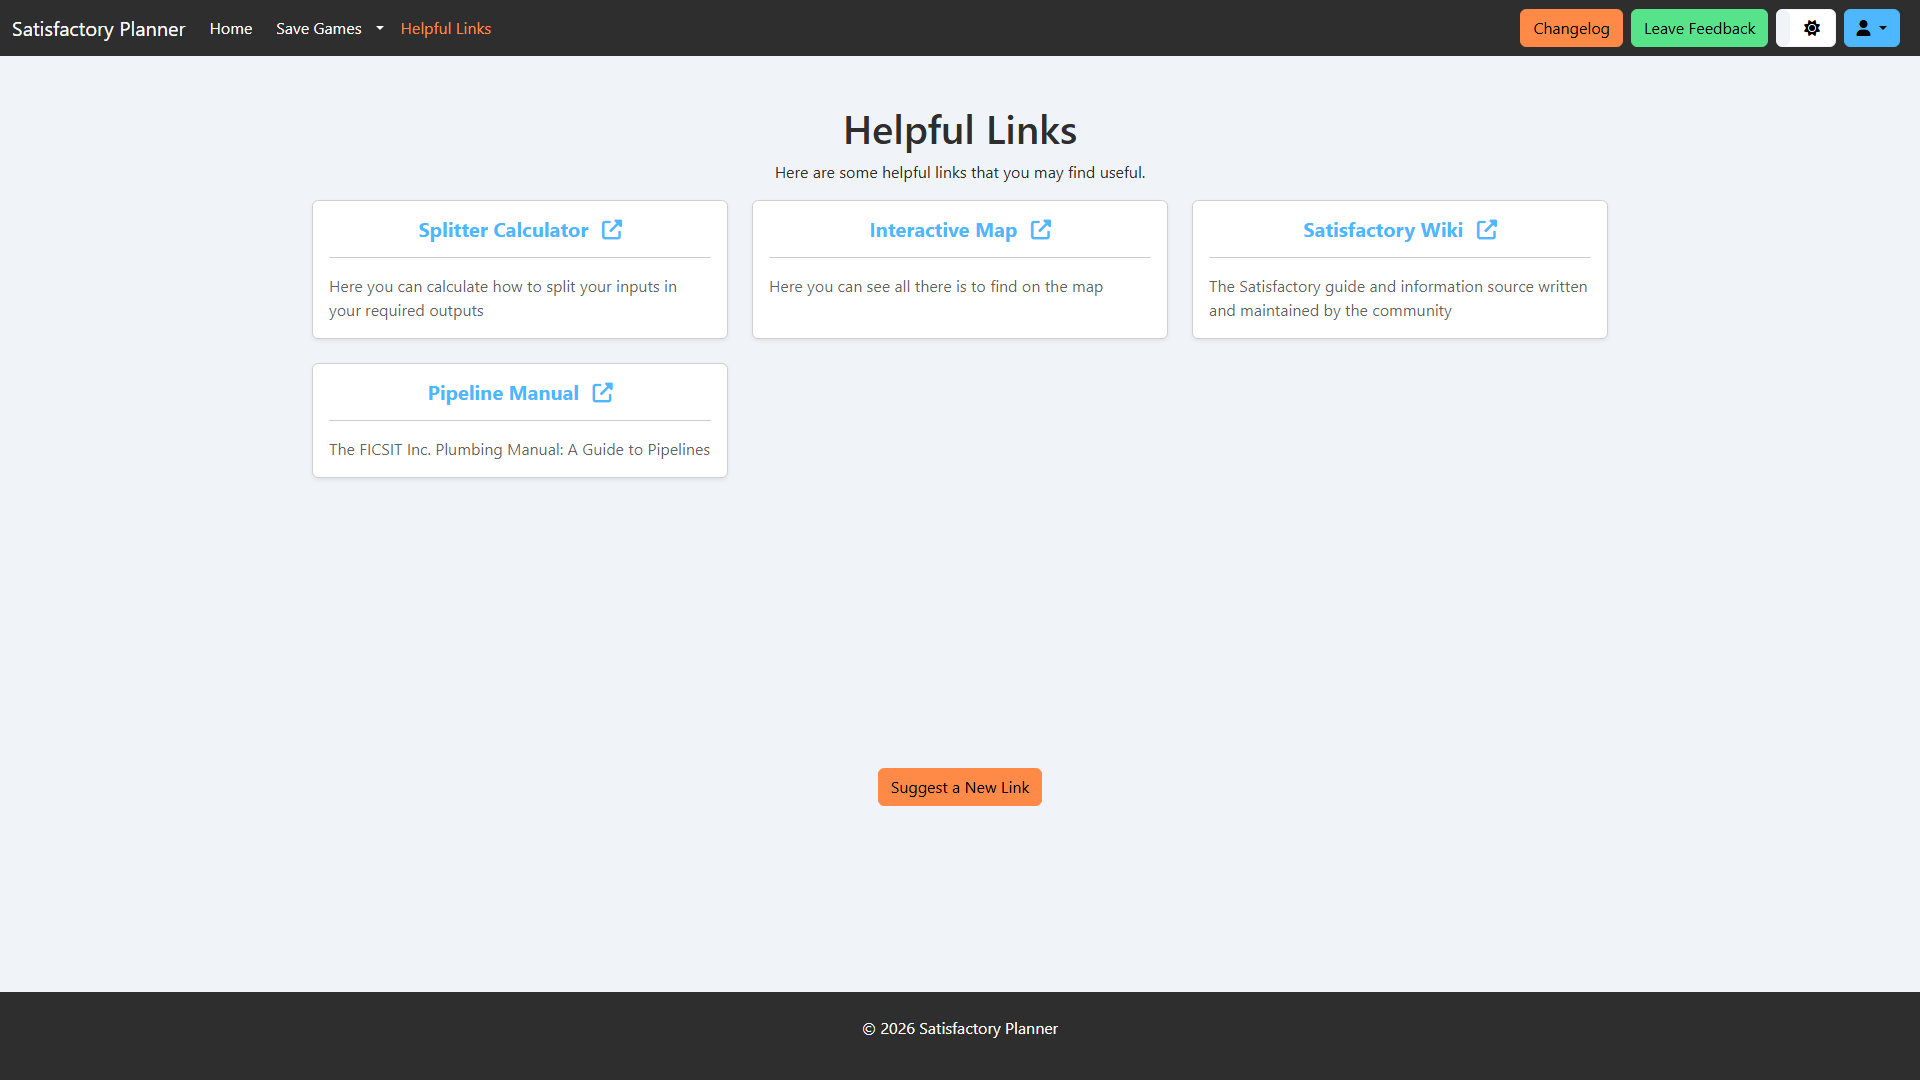Viewport: 1920px width, 1080px height.
Task: Select Home in the navigation bar
Action: (x=230, y=28)
